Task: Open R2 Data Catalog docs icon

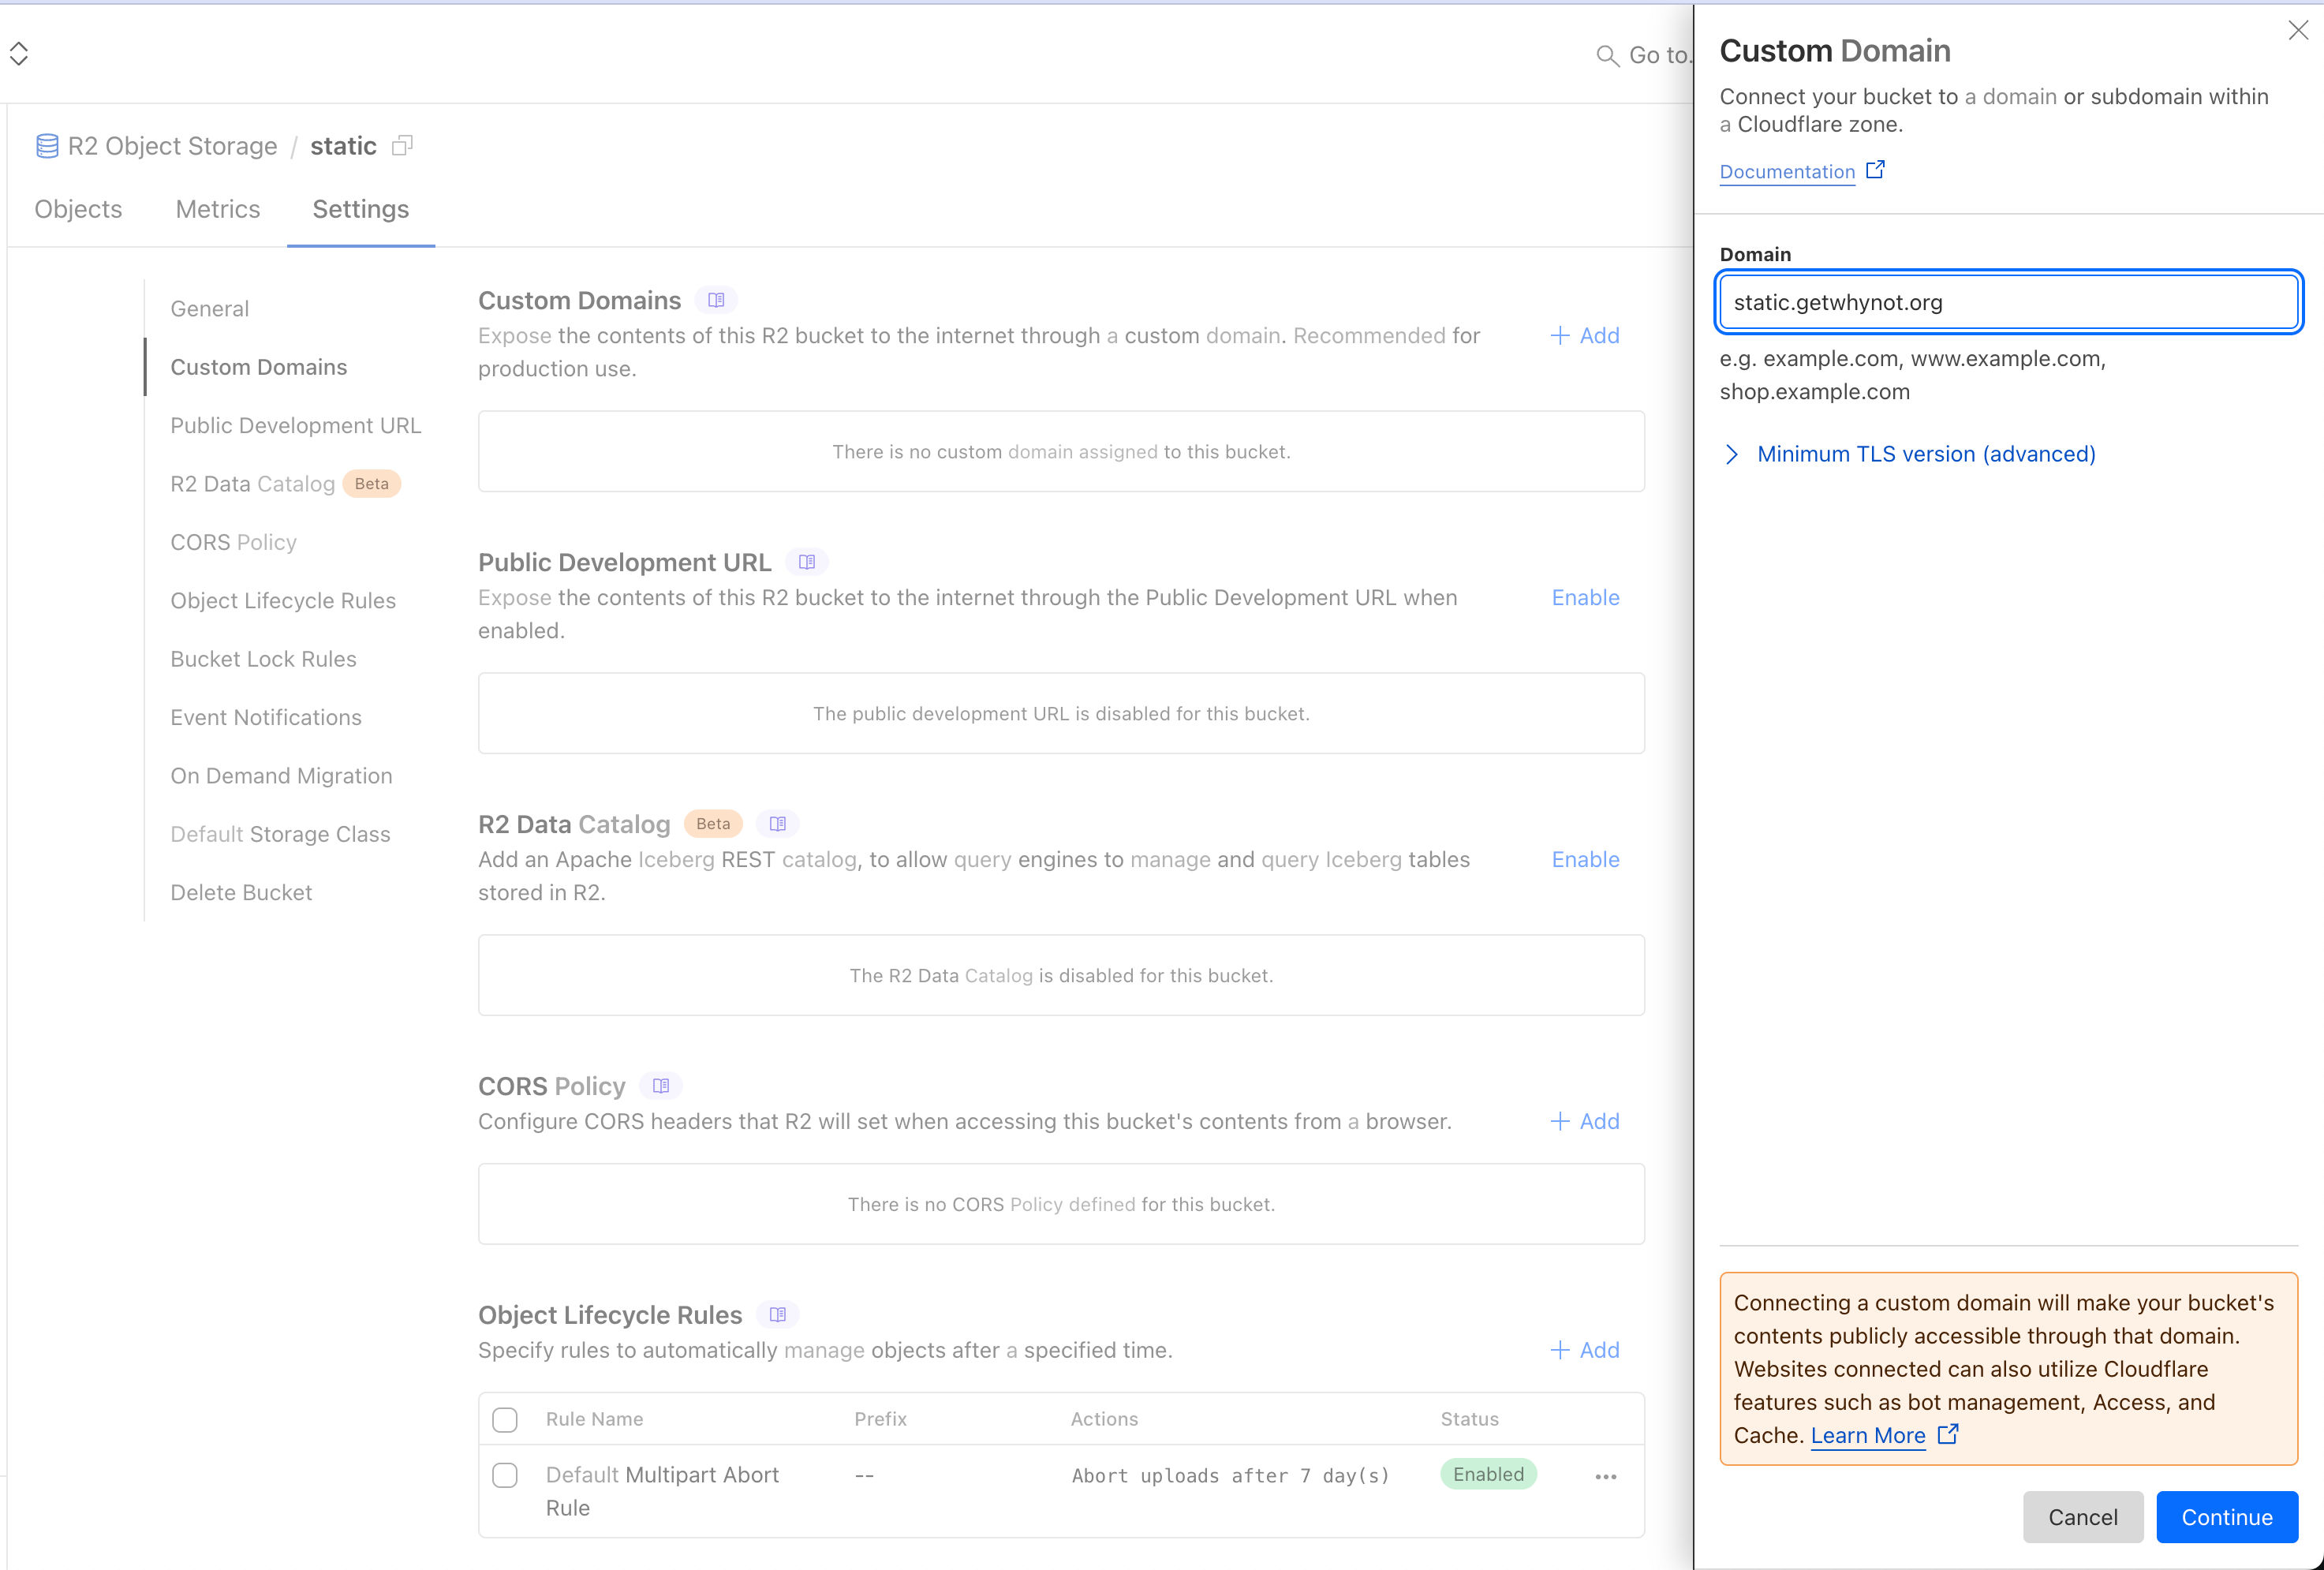Action: pos(778,824)
